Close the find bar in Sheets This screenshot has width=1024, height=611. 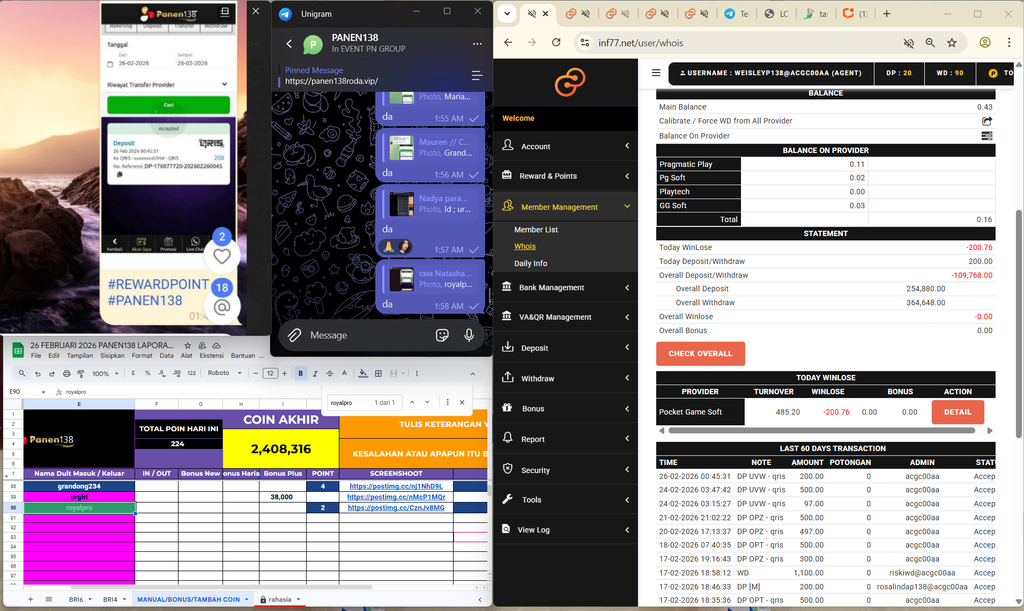(x=462, y=402)
